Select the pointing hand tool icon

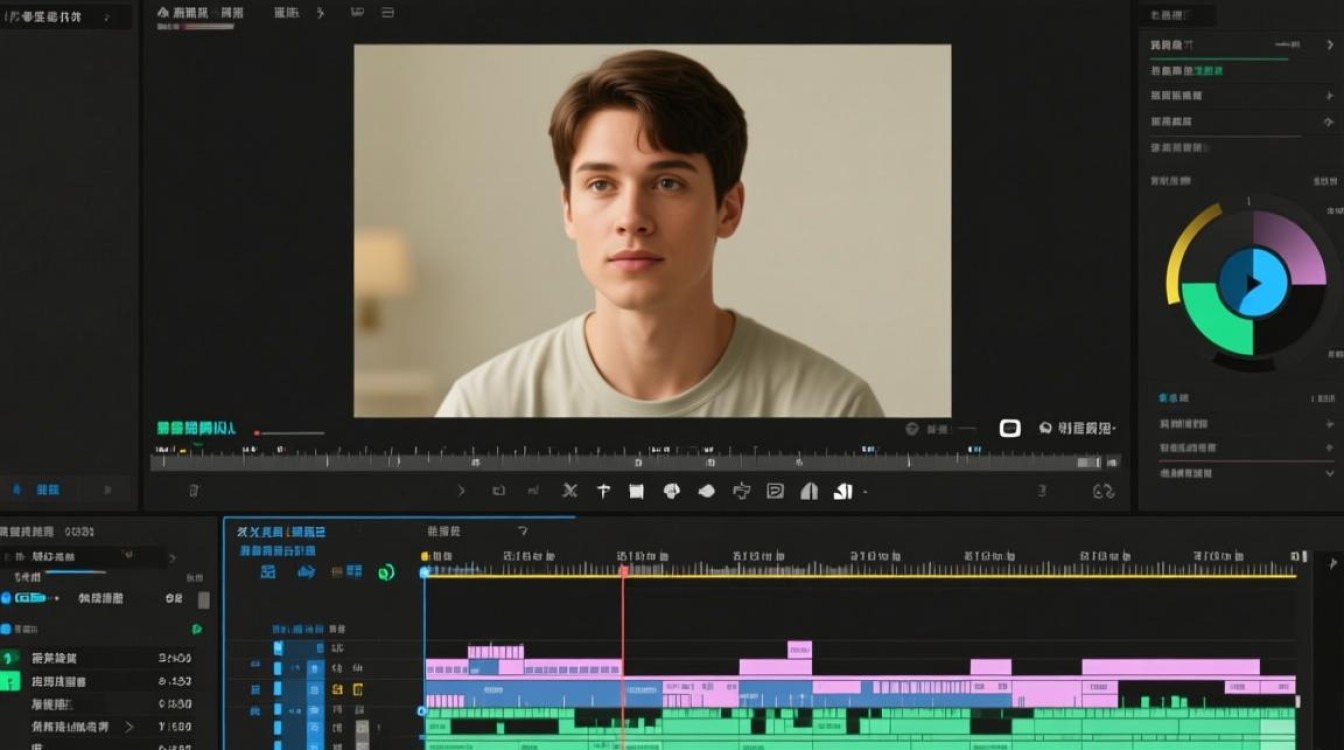[741, 491]
